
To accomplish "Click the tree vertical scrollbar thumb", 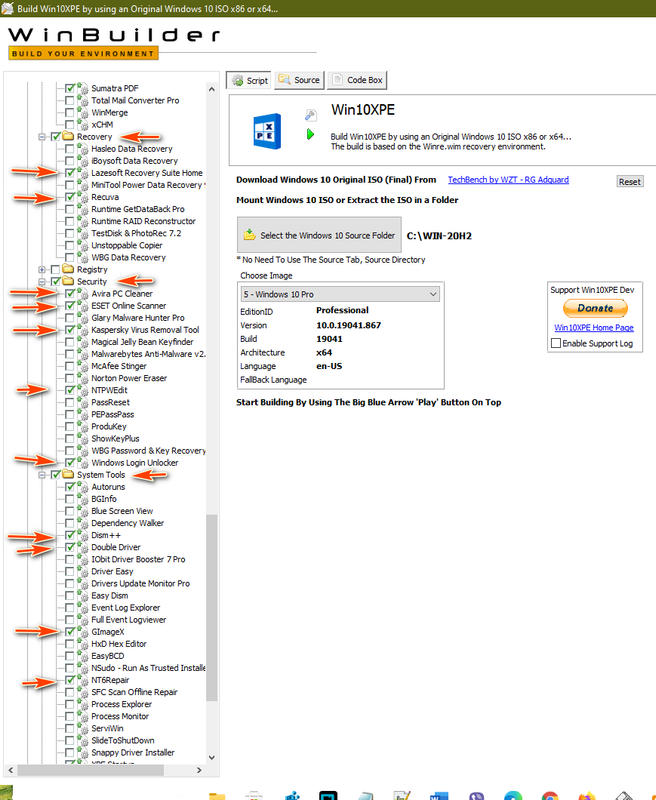I will pos(212,607).
